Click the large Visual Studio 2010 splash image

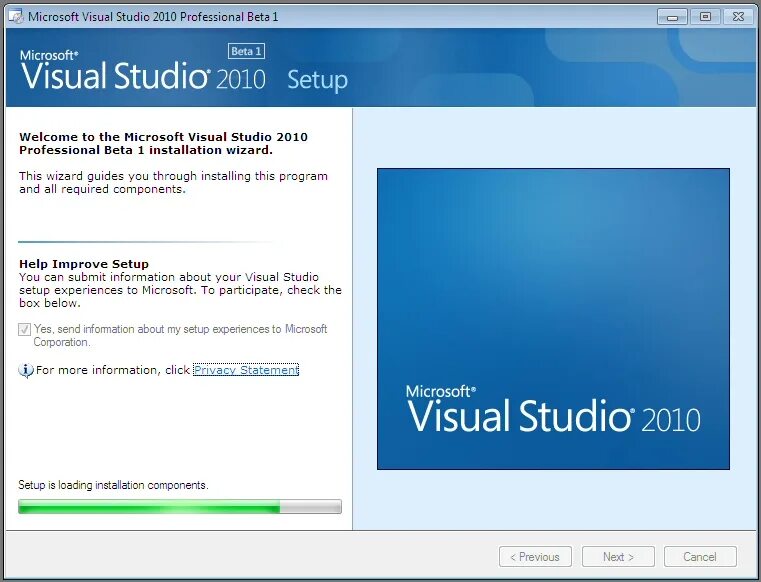pos(553,319)
